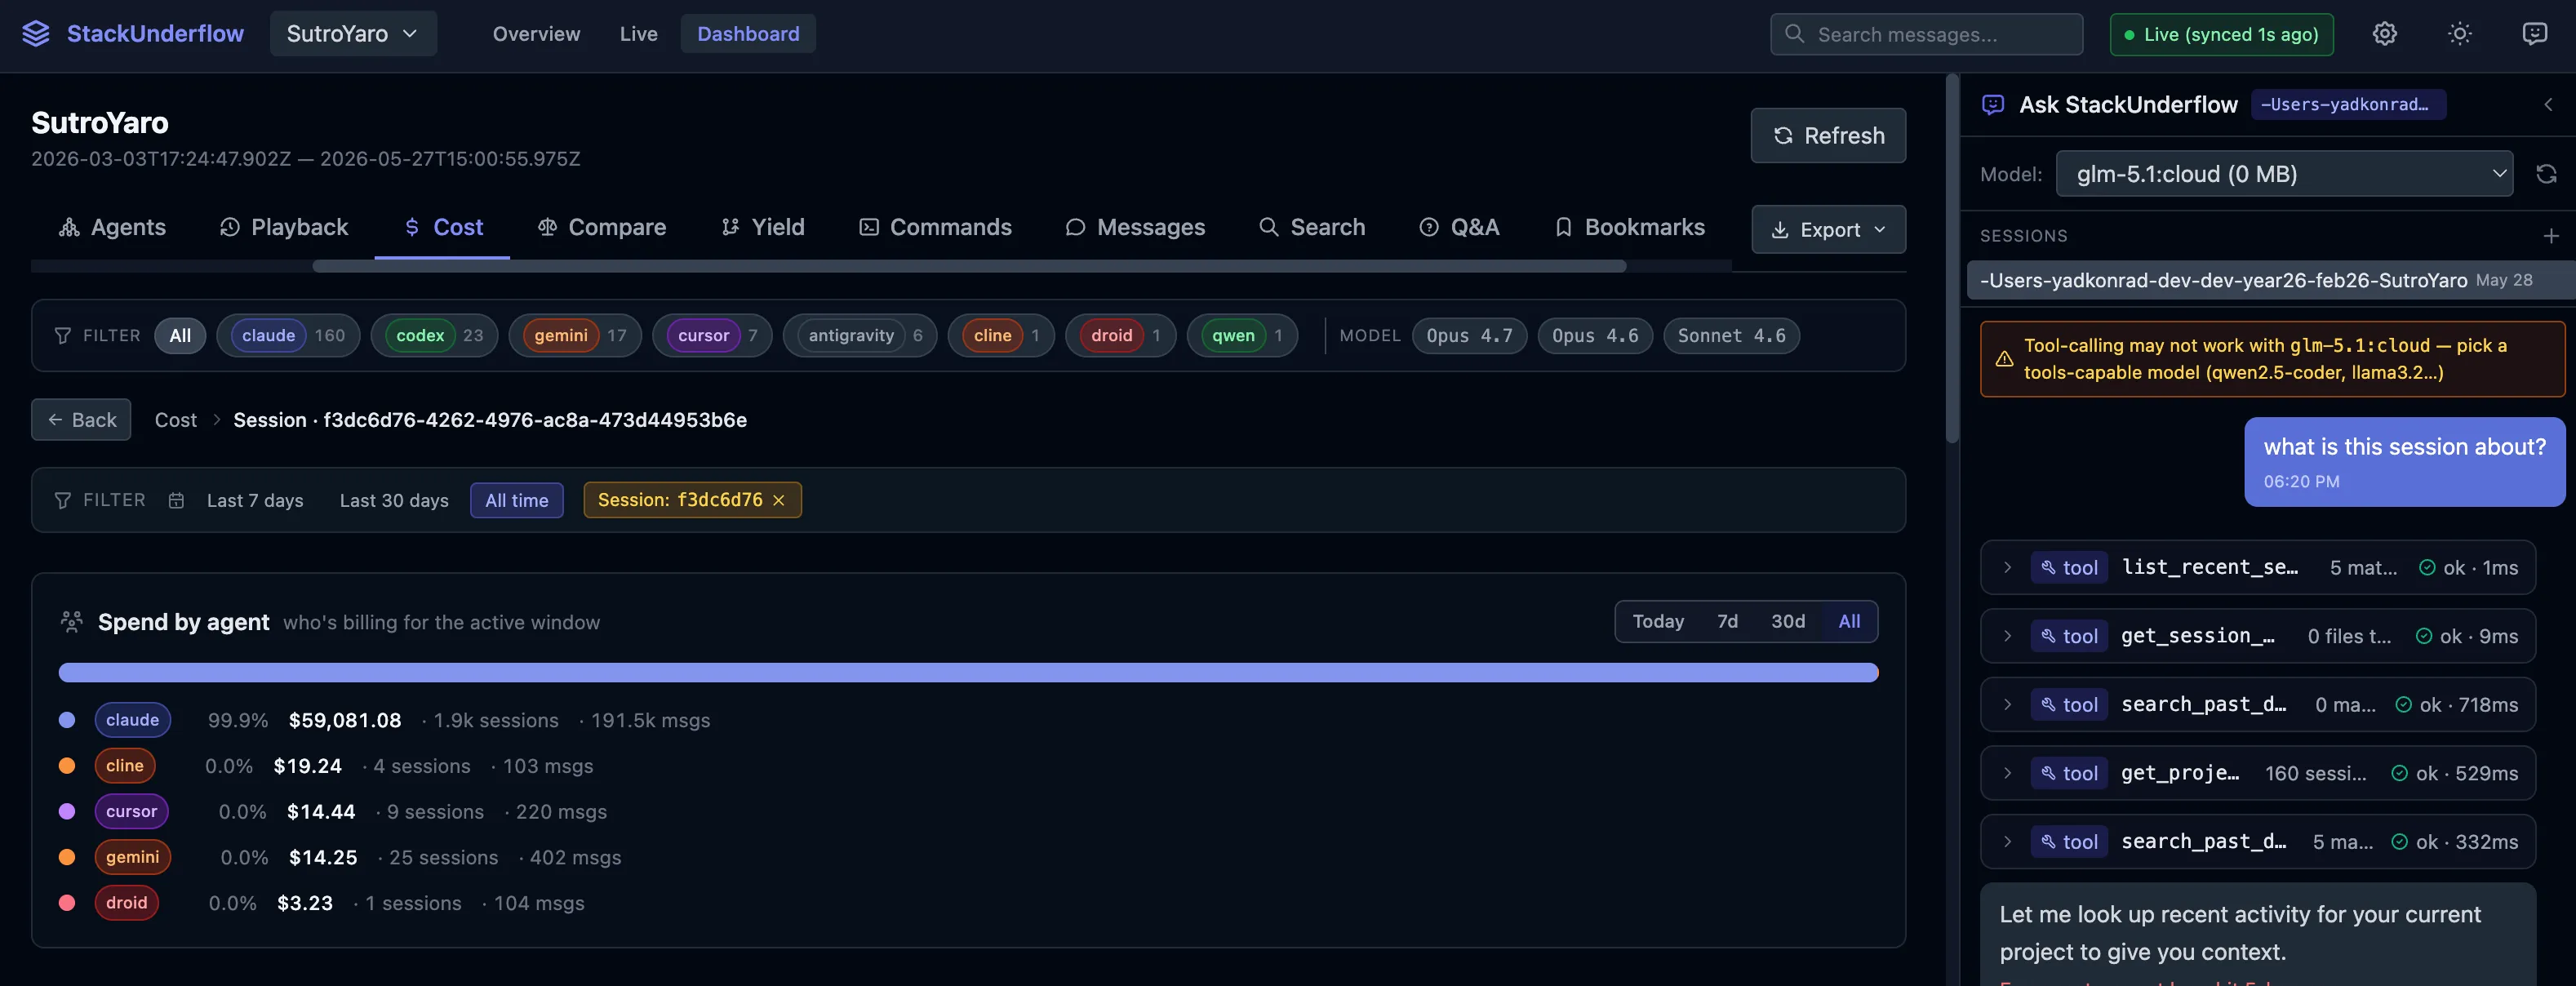Click the horizontal tab scrollbar thumb
This screenshot has height=986, width=2576.
(968, 266)
